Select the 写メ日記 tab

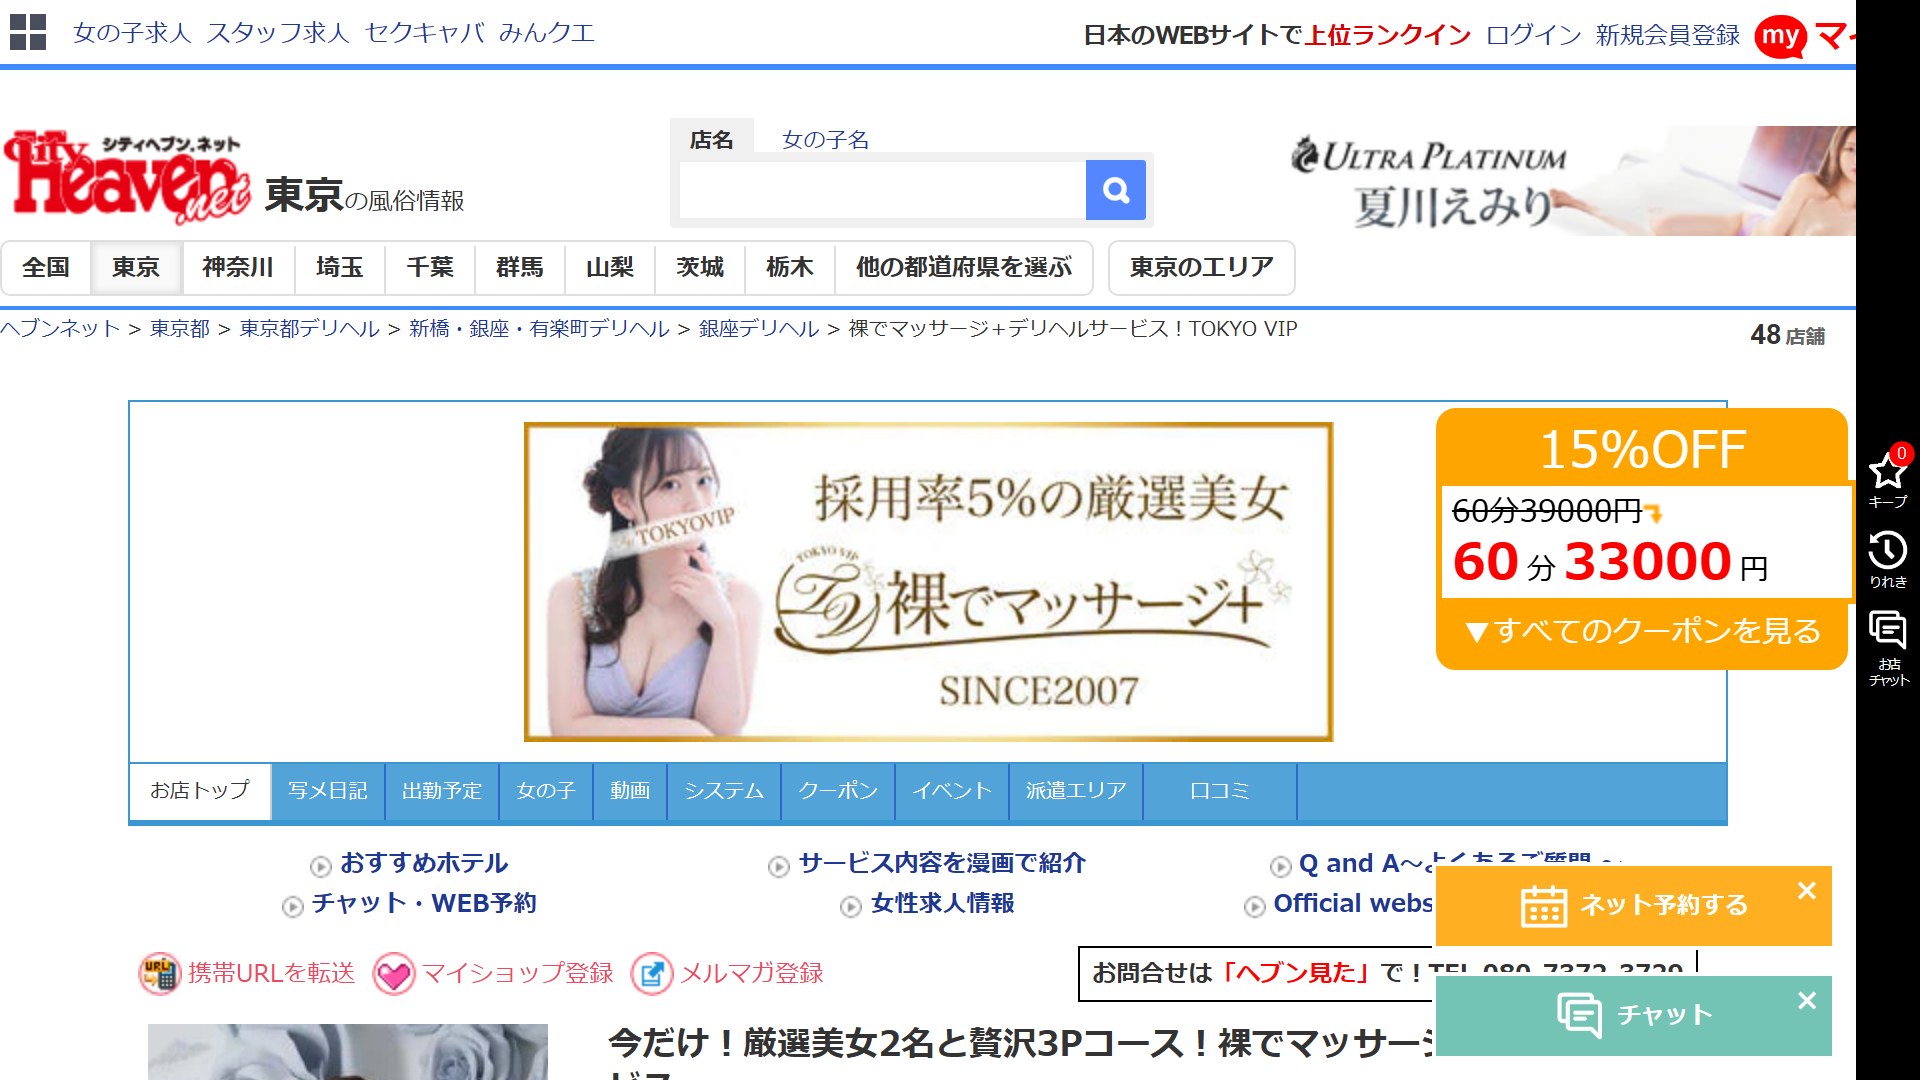pyautogui.click(x=328, y=791)
